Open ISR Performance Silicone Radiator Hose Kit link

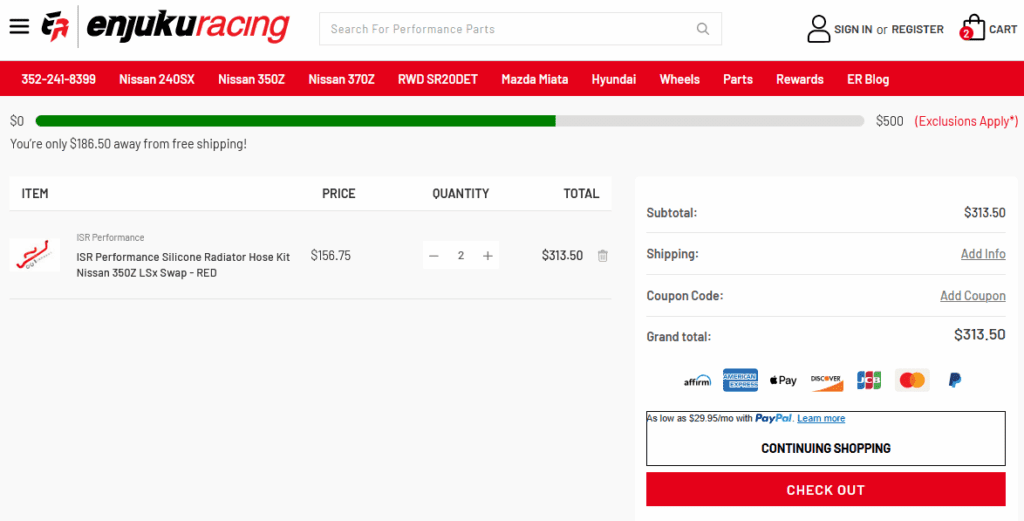pos(183,265)
